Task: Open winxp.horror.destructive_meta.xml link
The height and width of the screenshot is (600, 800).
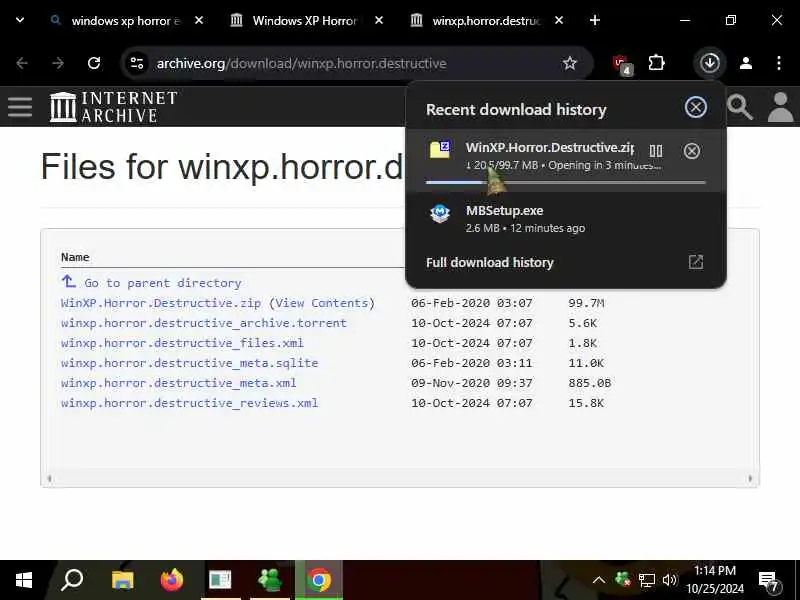Action: point(179,383)
